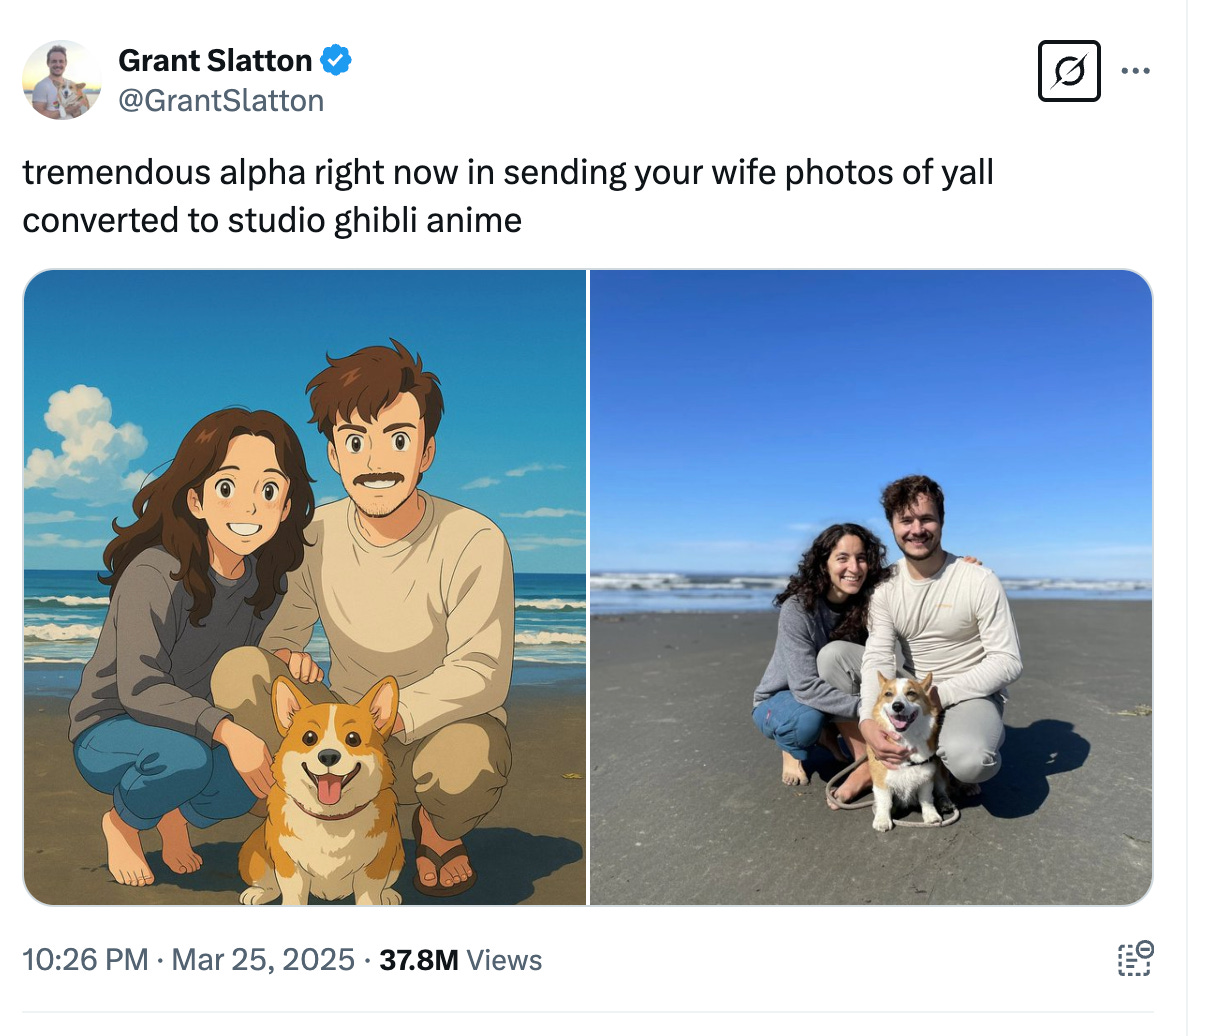Viewport: 1216px width, 1036px height.
Task: Open the three-dot more options menu
Action: pyautogui.click(x=1135, y=71)
